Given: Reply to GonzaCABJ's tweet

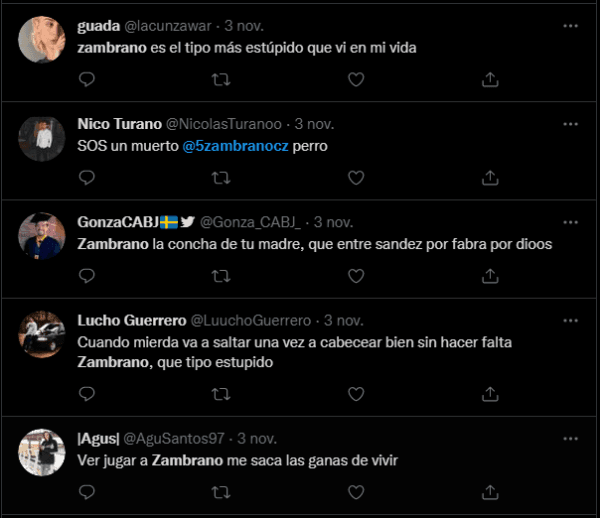Looking at the screenshot, I should click(87, 275).
